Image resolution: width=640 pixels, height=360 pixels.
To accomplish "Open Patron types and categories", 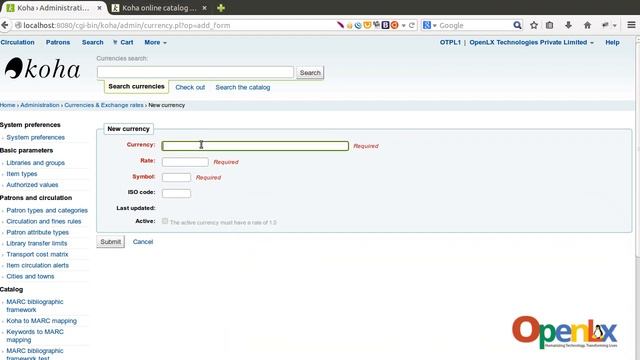I will click(47, 211).
